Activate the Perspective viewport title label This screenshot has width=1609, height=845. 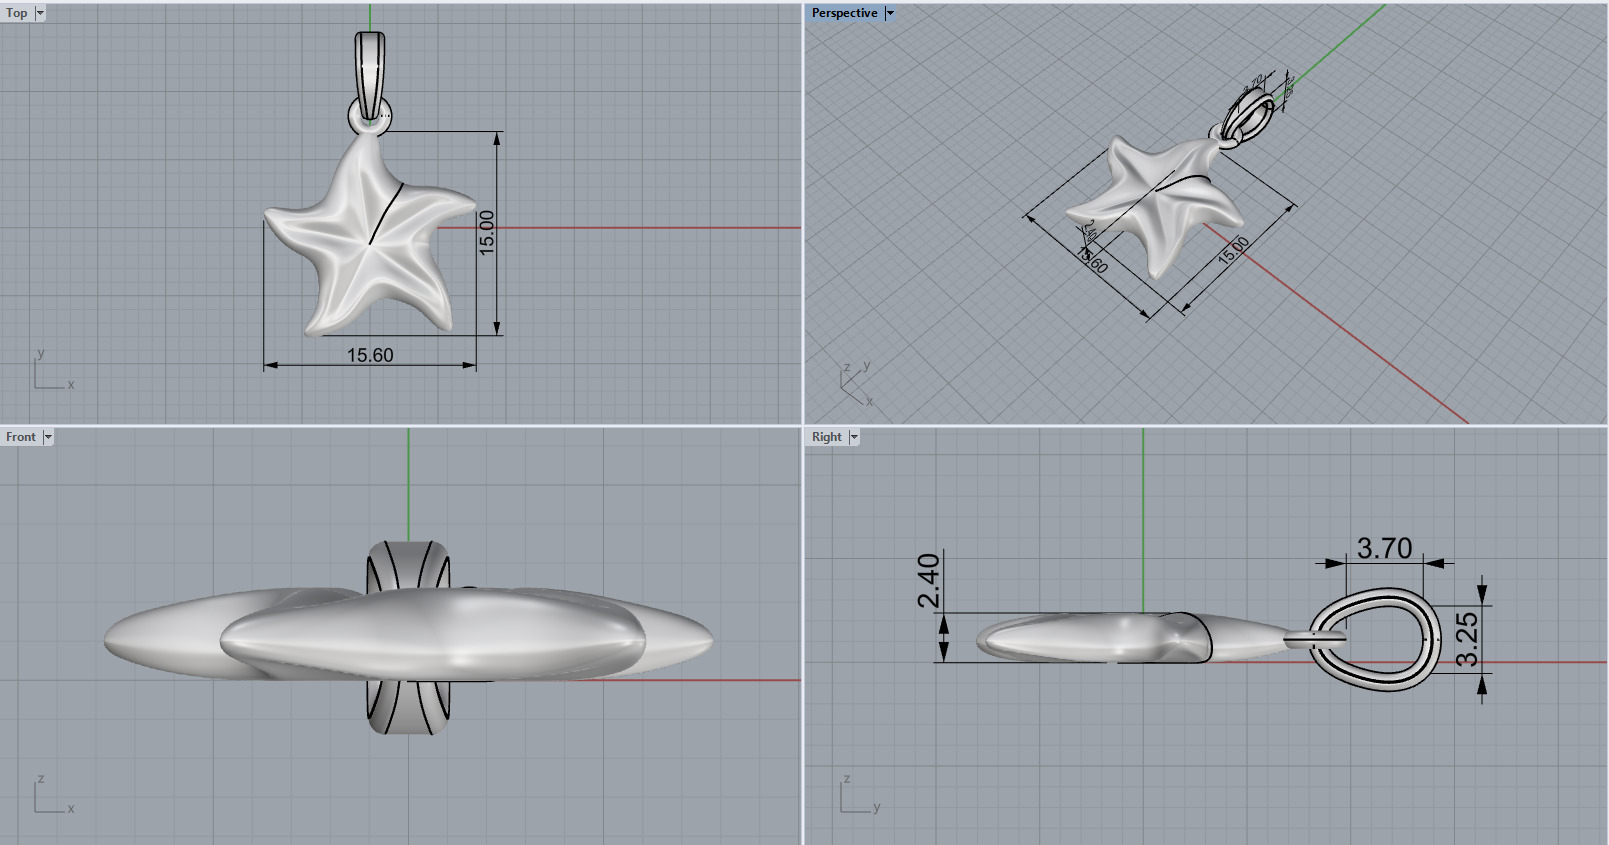click(x=844, y=13)
